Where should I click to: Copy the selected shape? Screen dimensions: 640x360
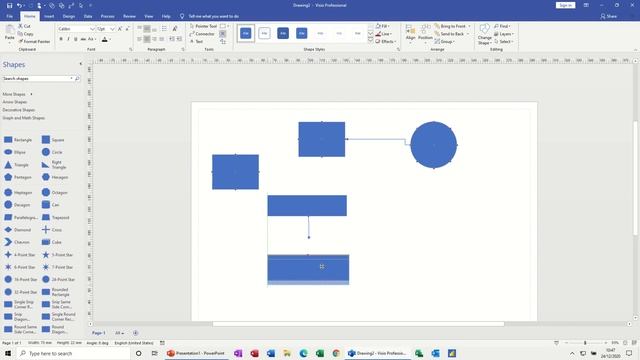point(26,34)
